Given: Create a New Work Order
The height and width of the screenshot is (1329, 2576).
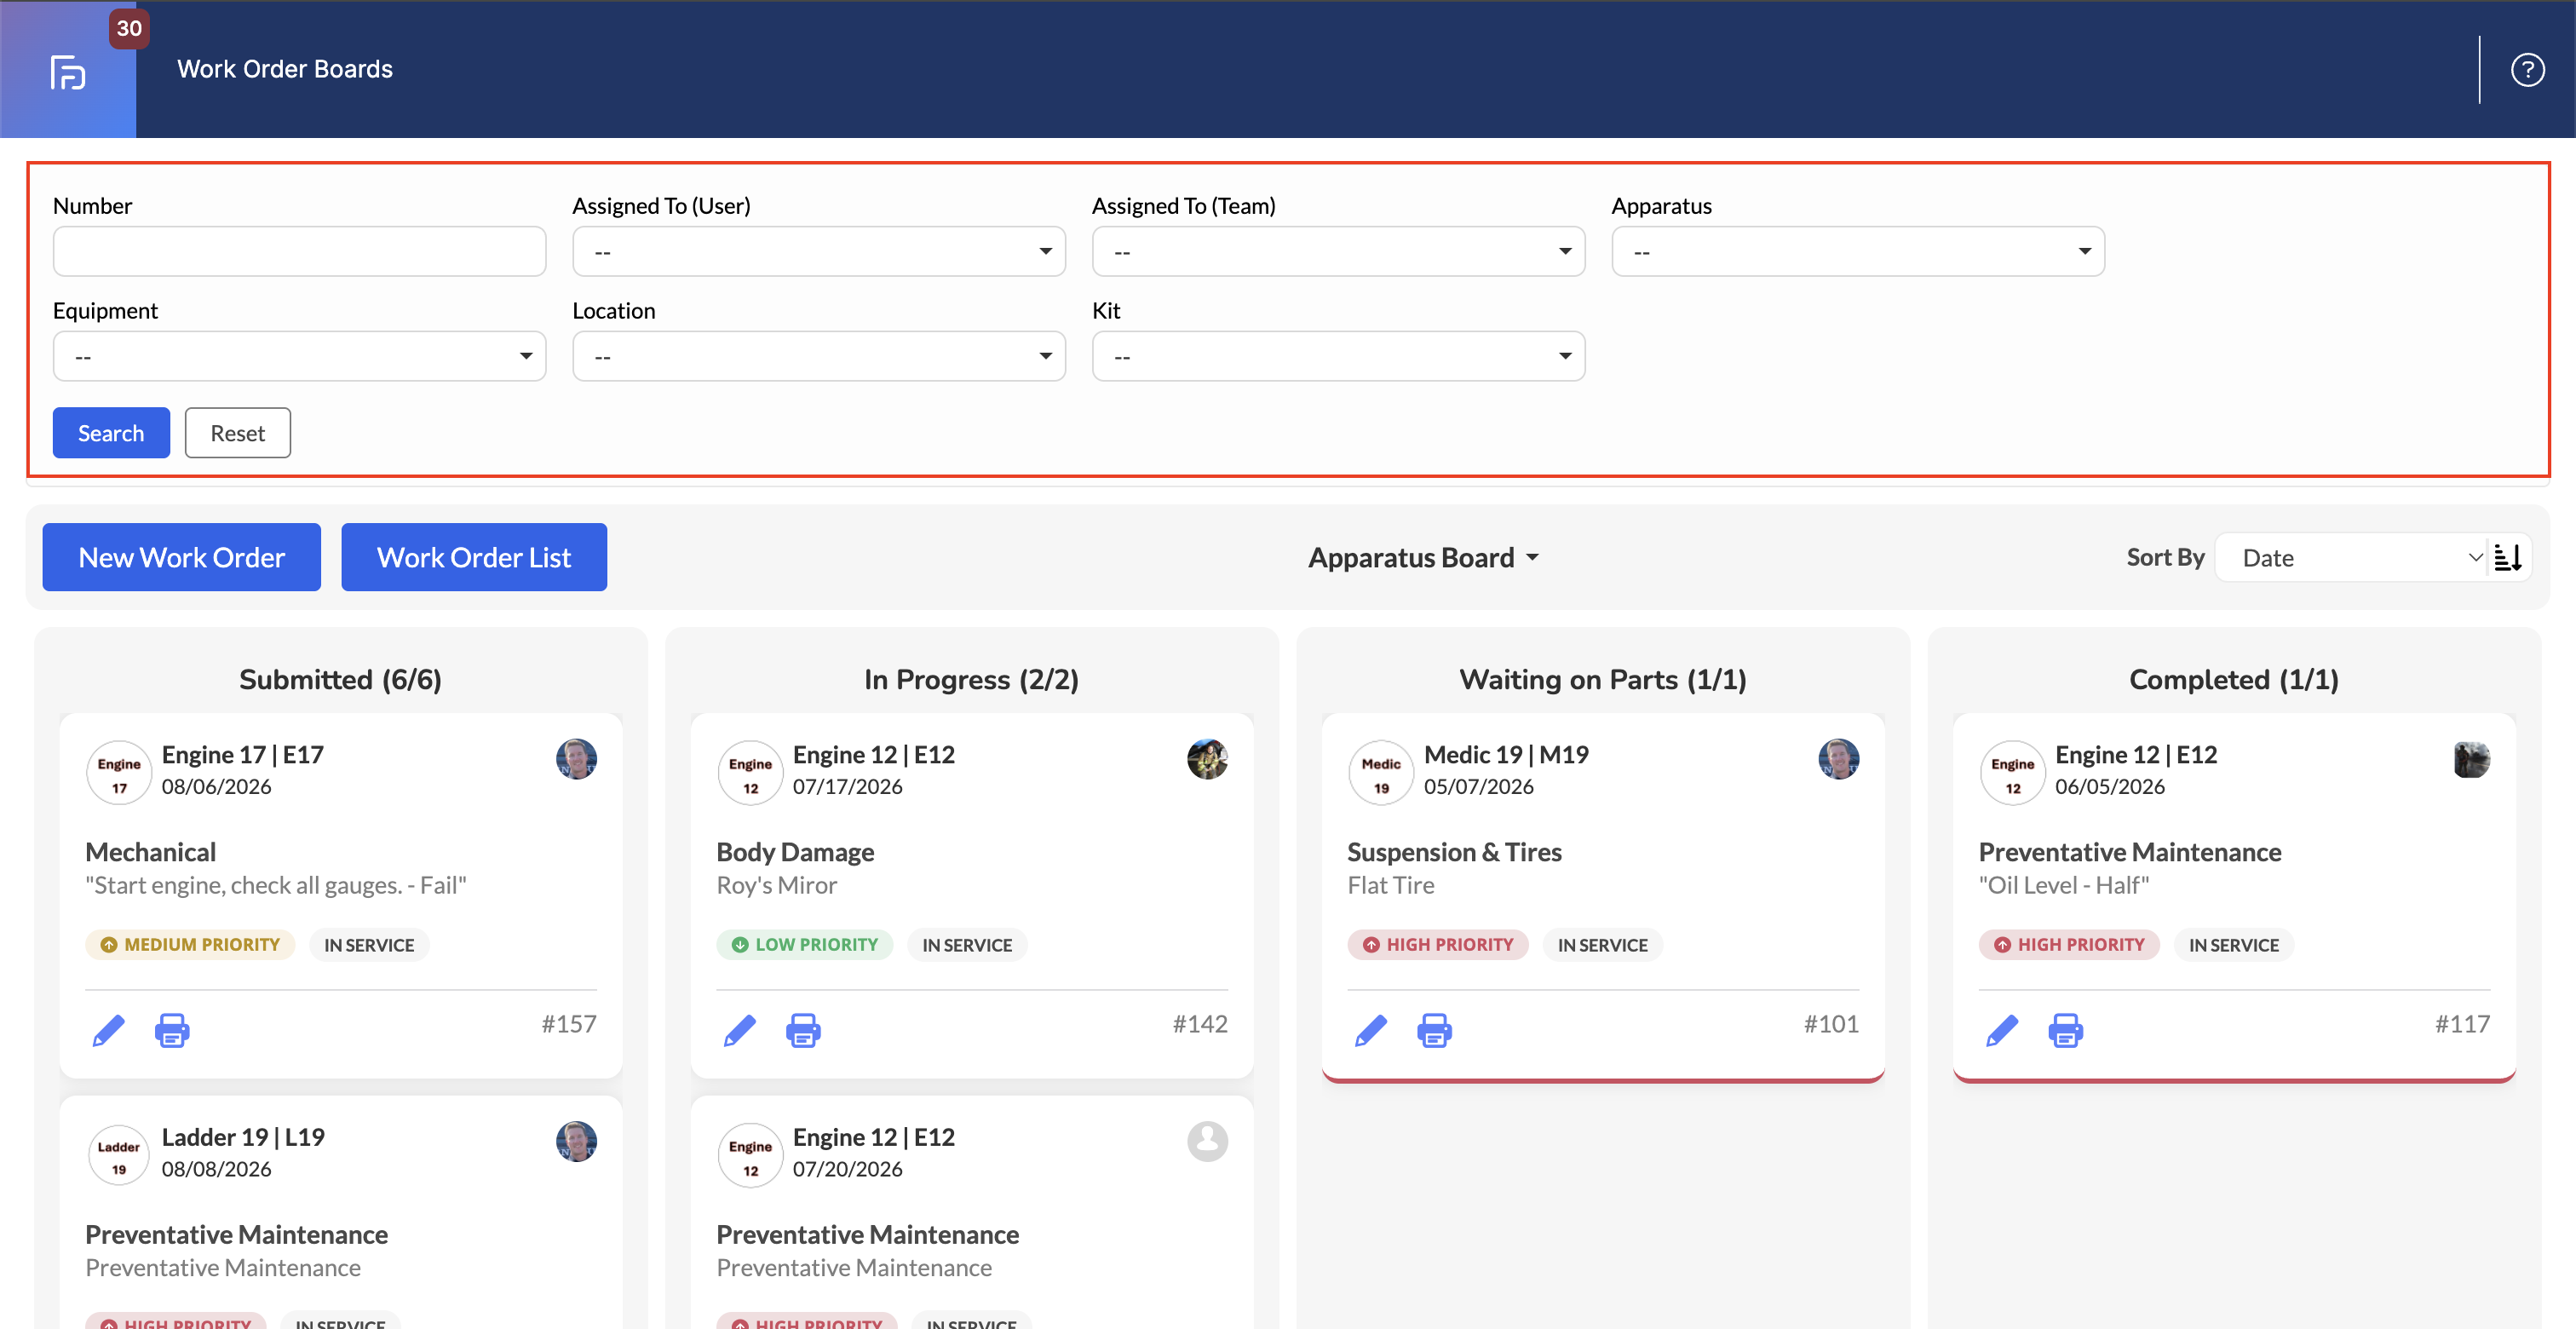Looking at the screenshot, I should (x=181, y=557).
